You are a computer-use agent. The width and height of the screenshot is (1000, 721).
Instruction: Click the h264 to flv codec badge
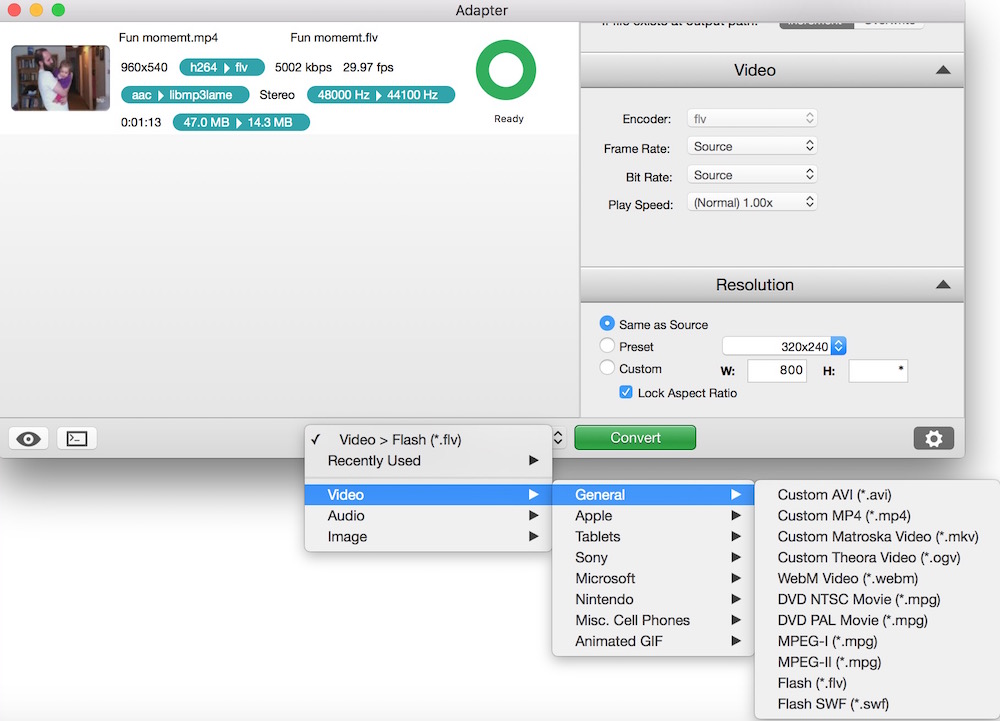222,68
